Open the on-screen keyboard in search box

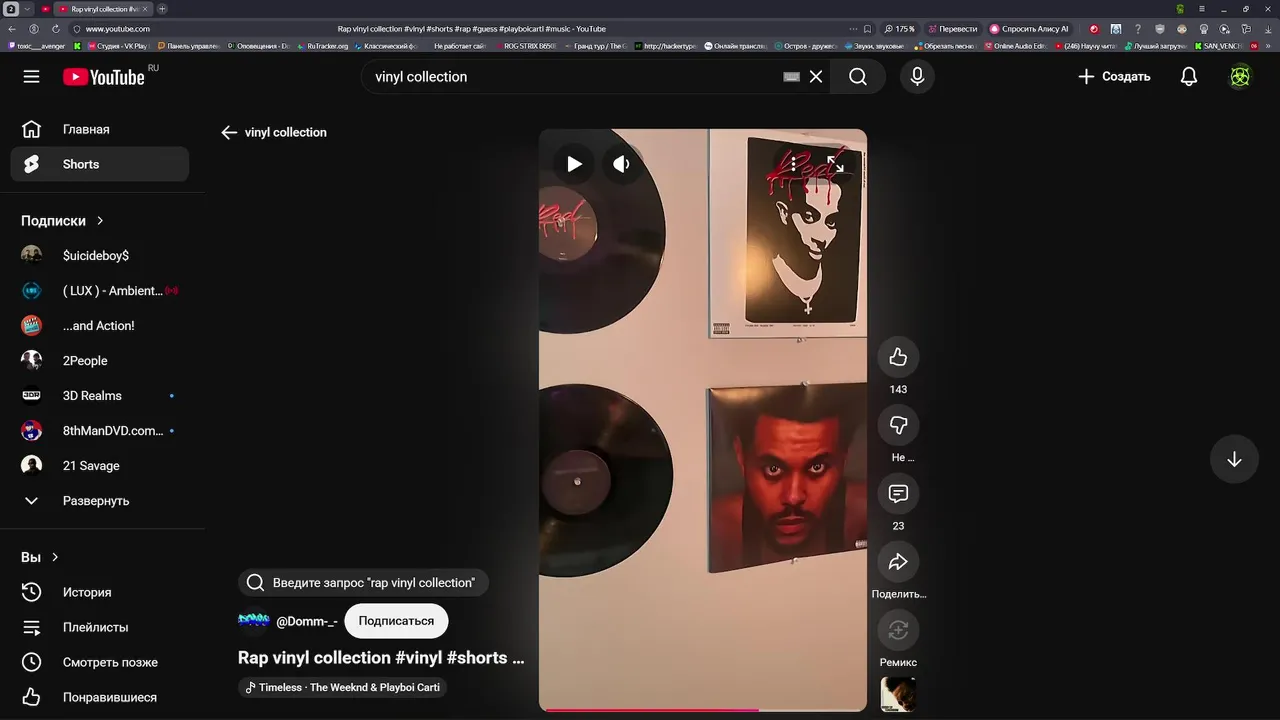(x=791, y=77)
